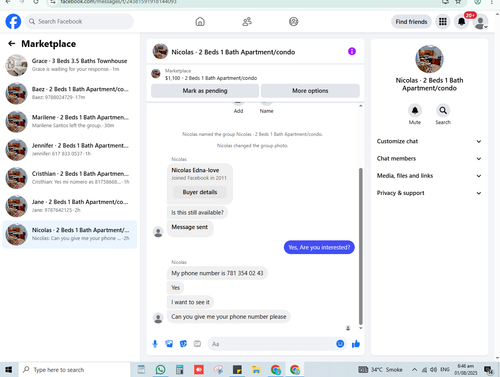
Task: Open Sticky Notes from the taskbar
Action: click(x=237, y=370)
